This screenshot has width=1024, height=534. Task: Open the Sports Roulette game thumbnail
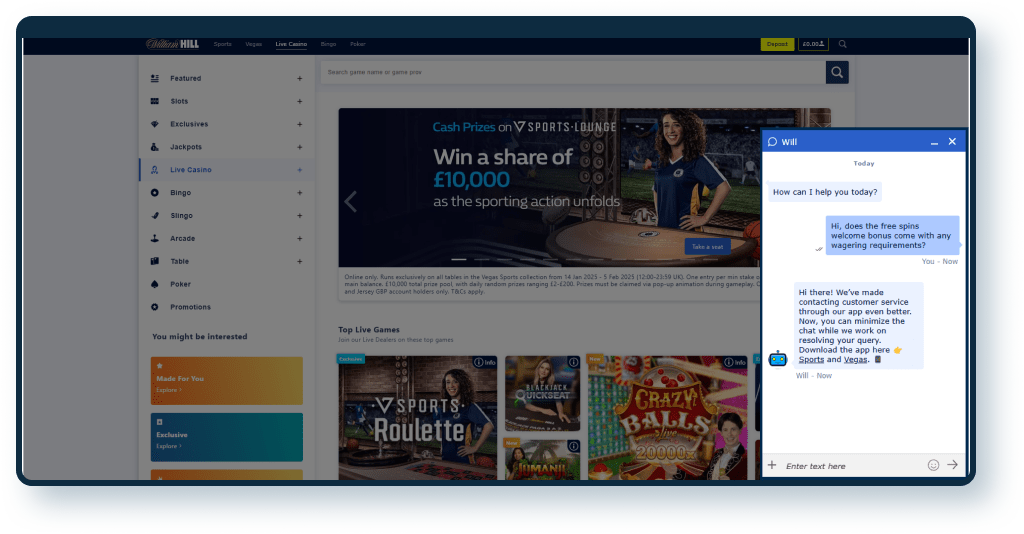[x=417, y=418]
